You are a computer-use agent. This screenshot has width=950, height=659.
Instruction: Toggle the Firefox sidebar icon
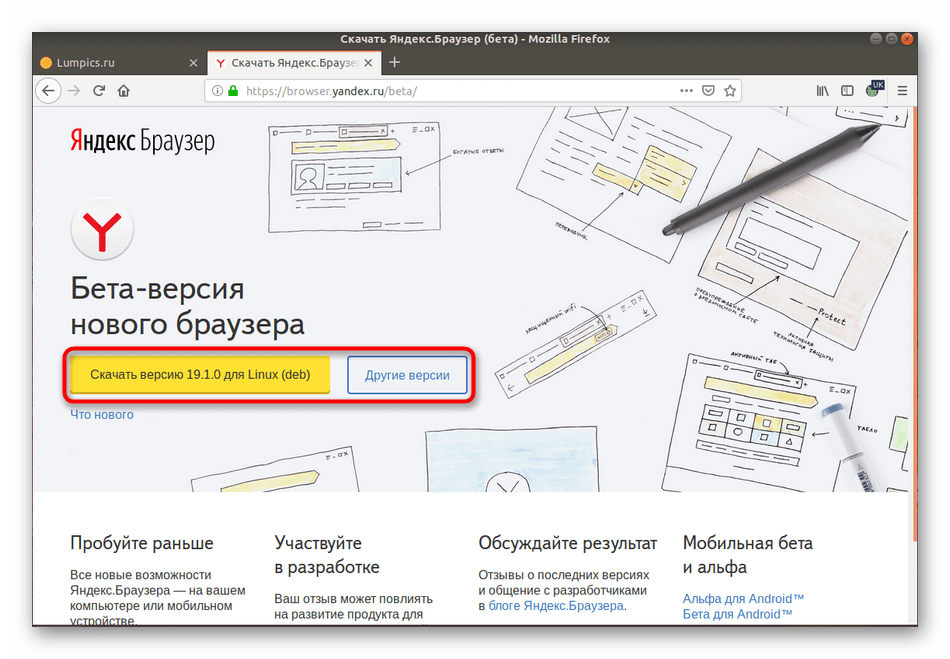click(x=848, y=91)
